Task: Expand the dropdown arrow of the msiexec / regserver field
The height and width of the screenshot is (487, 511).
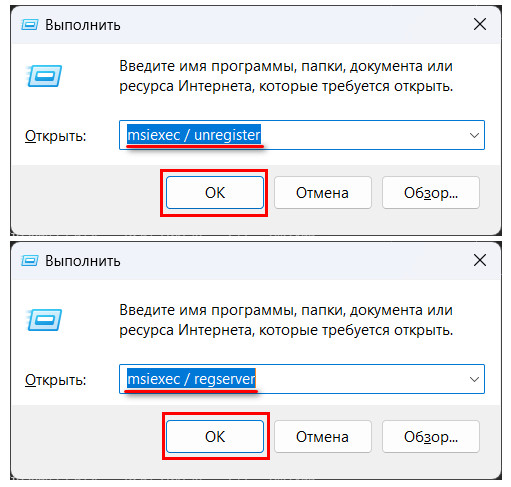Action: click(474, 379)
